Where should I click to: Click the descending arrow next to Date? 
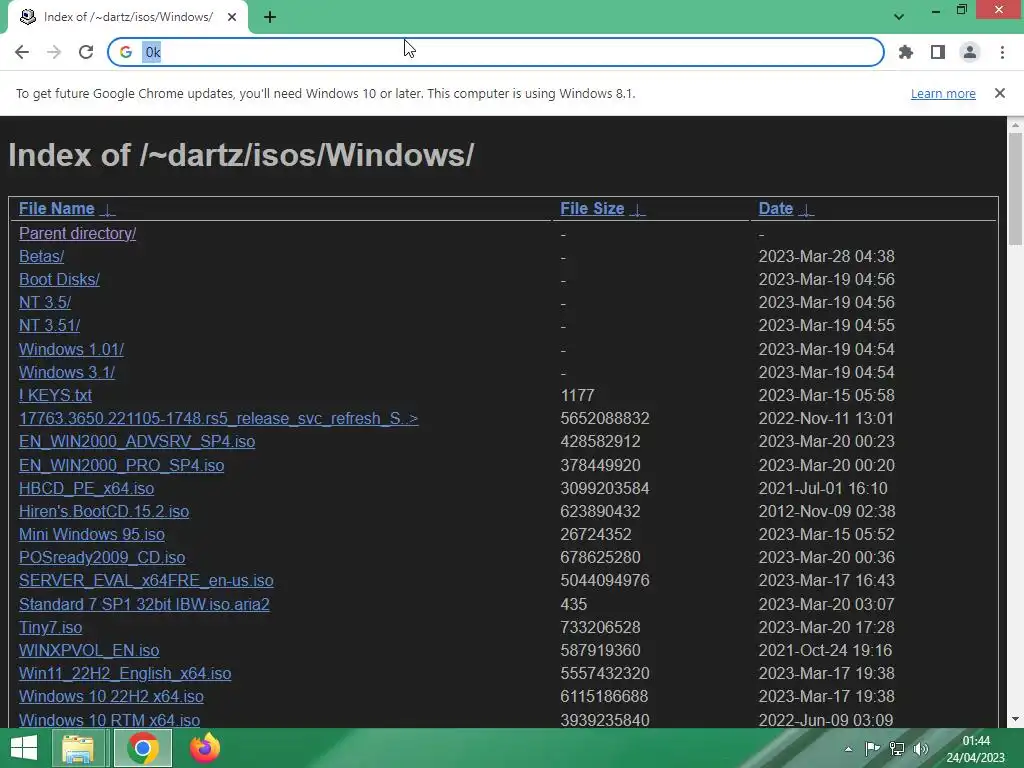(x=807, y=210)
